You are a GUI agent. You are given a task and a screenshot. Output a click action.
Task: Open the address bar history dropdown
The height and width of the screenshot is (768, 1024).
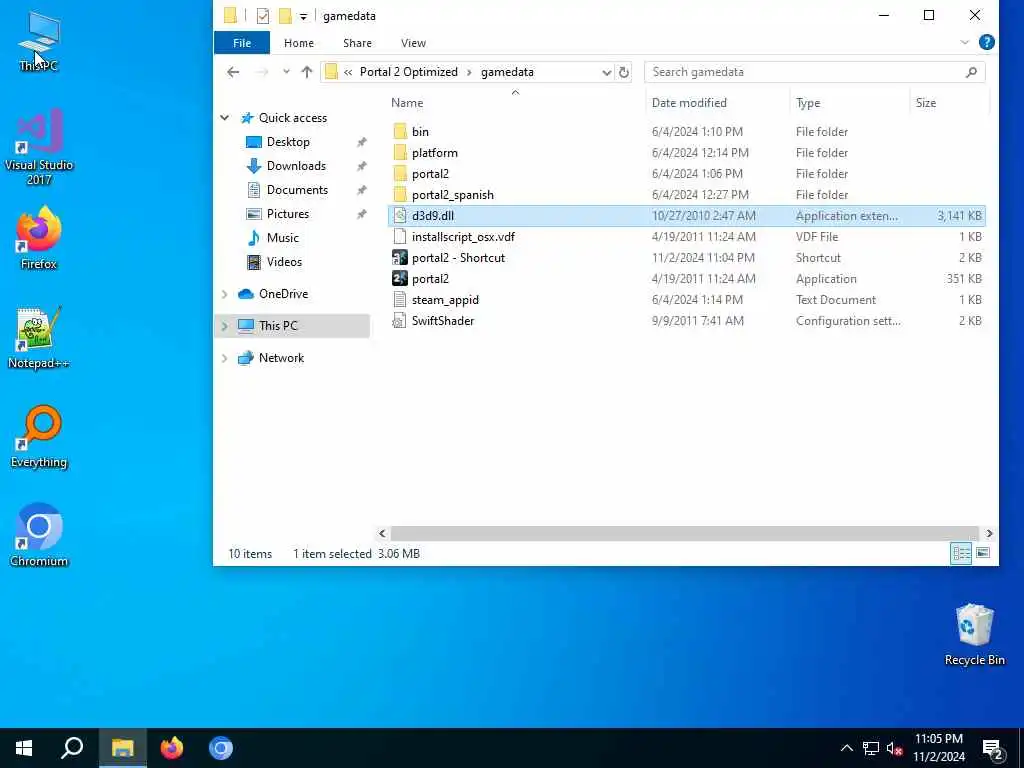coord(607,72)
